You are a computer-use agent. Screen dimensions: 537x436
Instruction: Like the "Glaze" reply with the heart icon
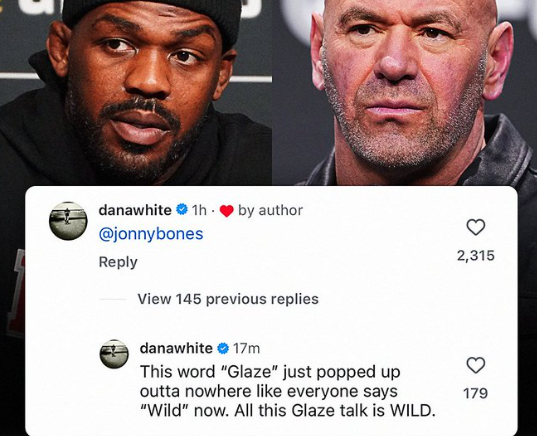[x=476, y=365]
